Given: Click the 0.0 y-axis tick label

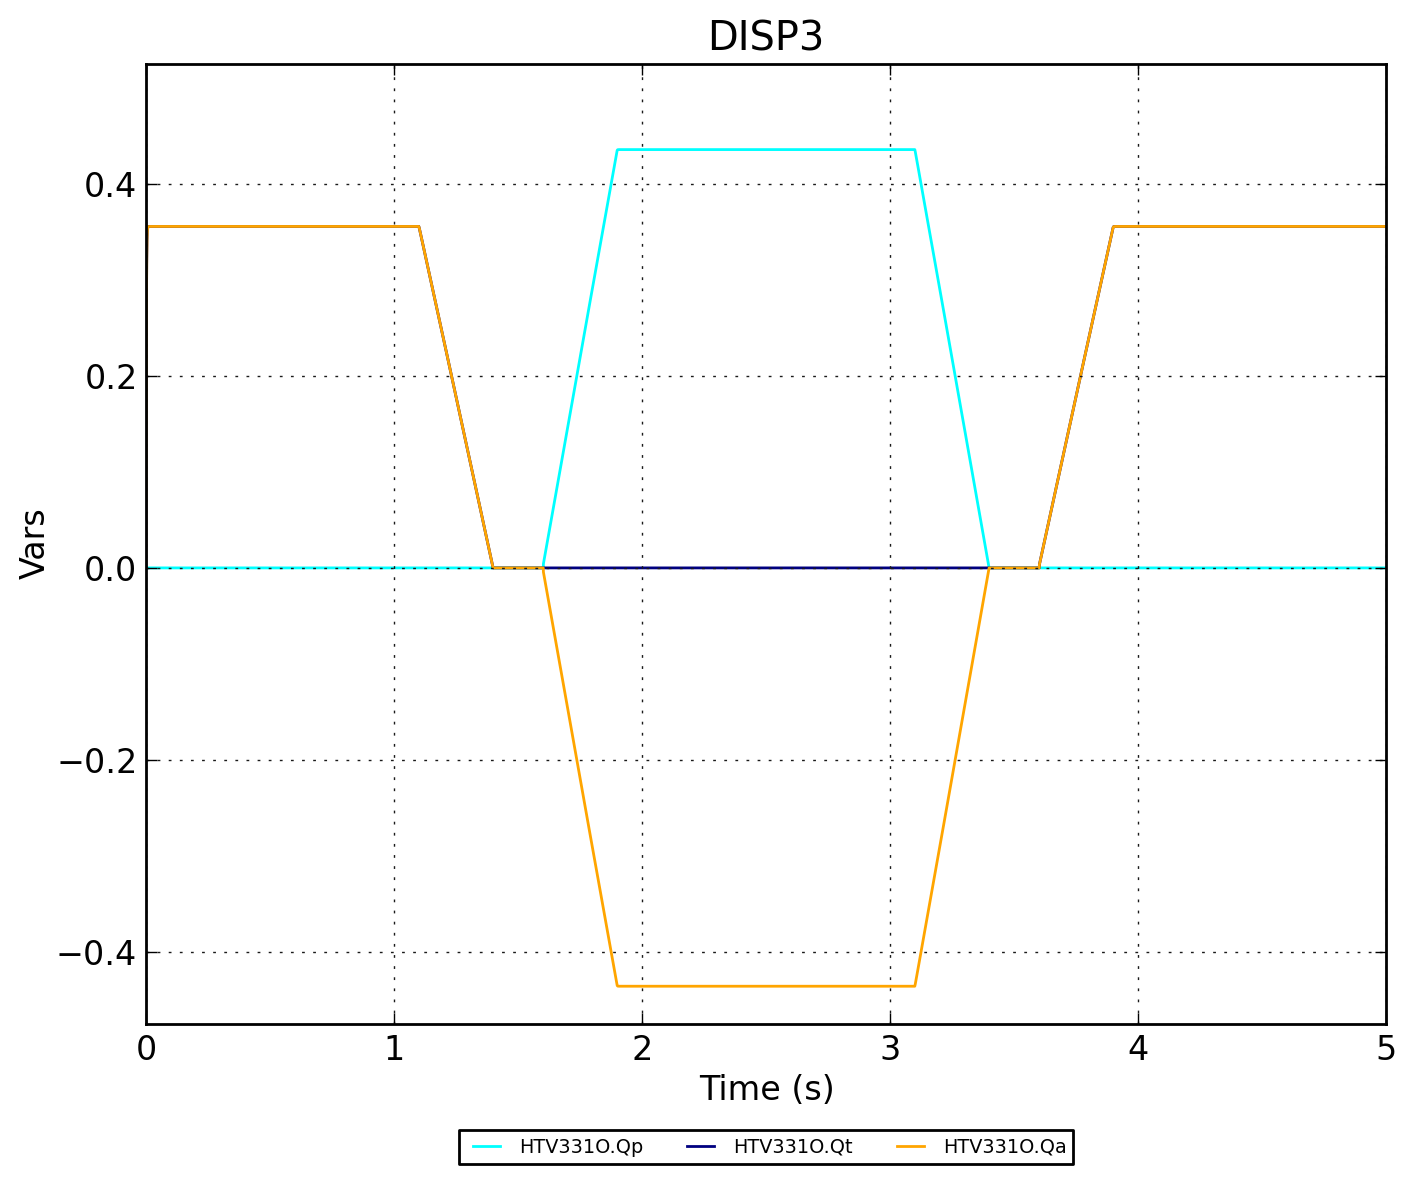Looking at the screenshot, I should pos(110,569).
